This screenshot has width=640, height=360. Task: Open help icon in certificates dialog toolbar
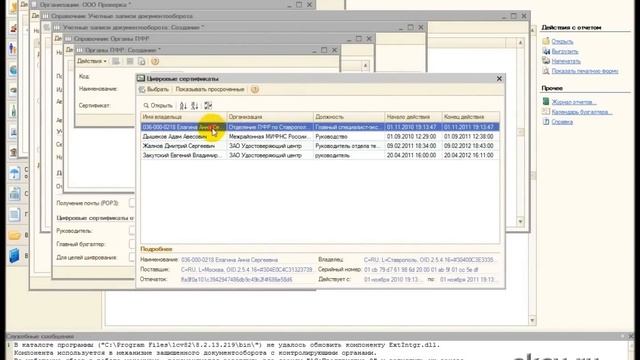click(255, 89)
